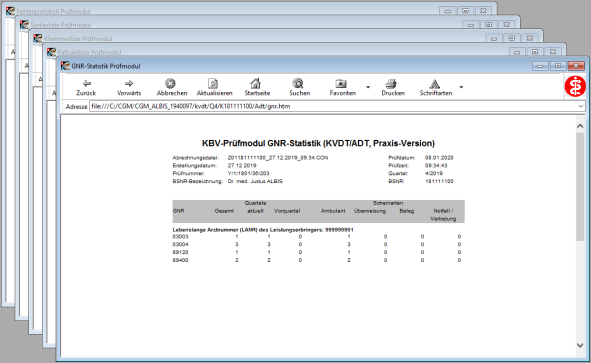
Task: Click the red ALBIS logo icon
Action: tap(575, 86)
